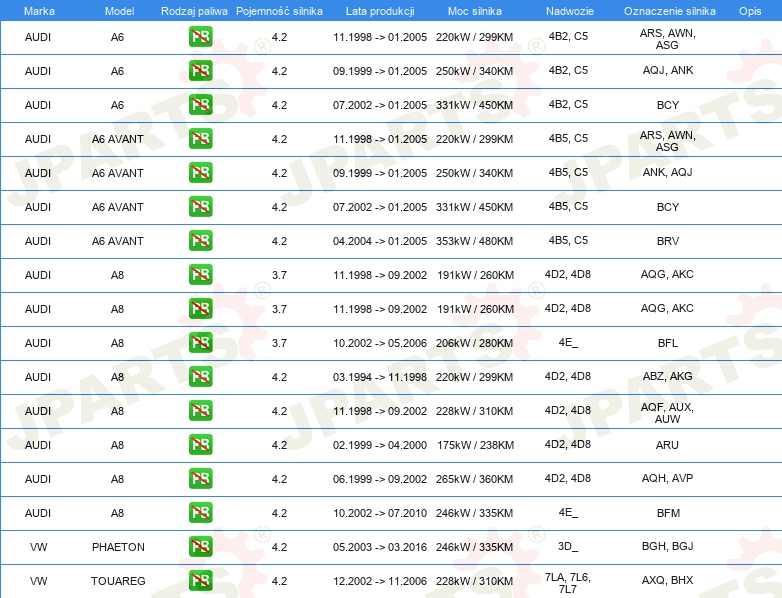Click the fuel icon in the ANK, AQJ row
782x598 pixels.
[200, 173]
